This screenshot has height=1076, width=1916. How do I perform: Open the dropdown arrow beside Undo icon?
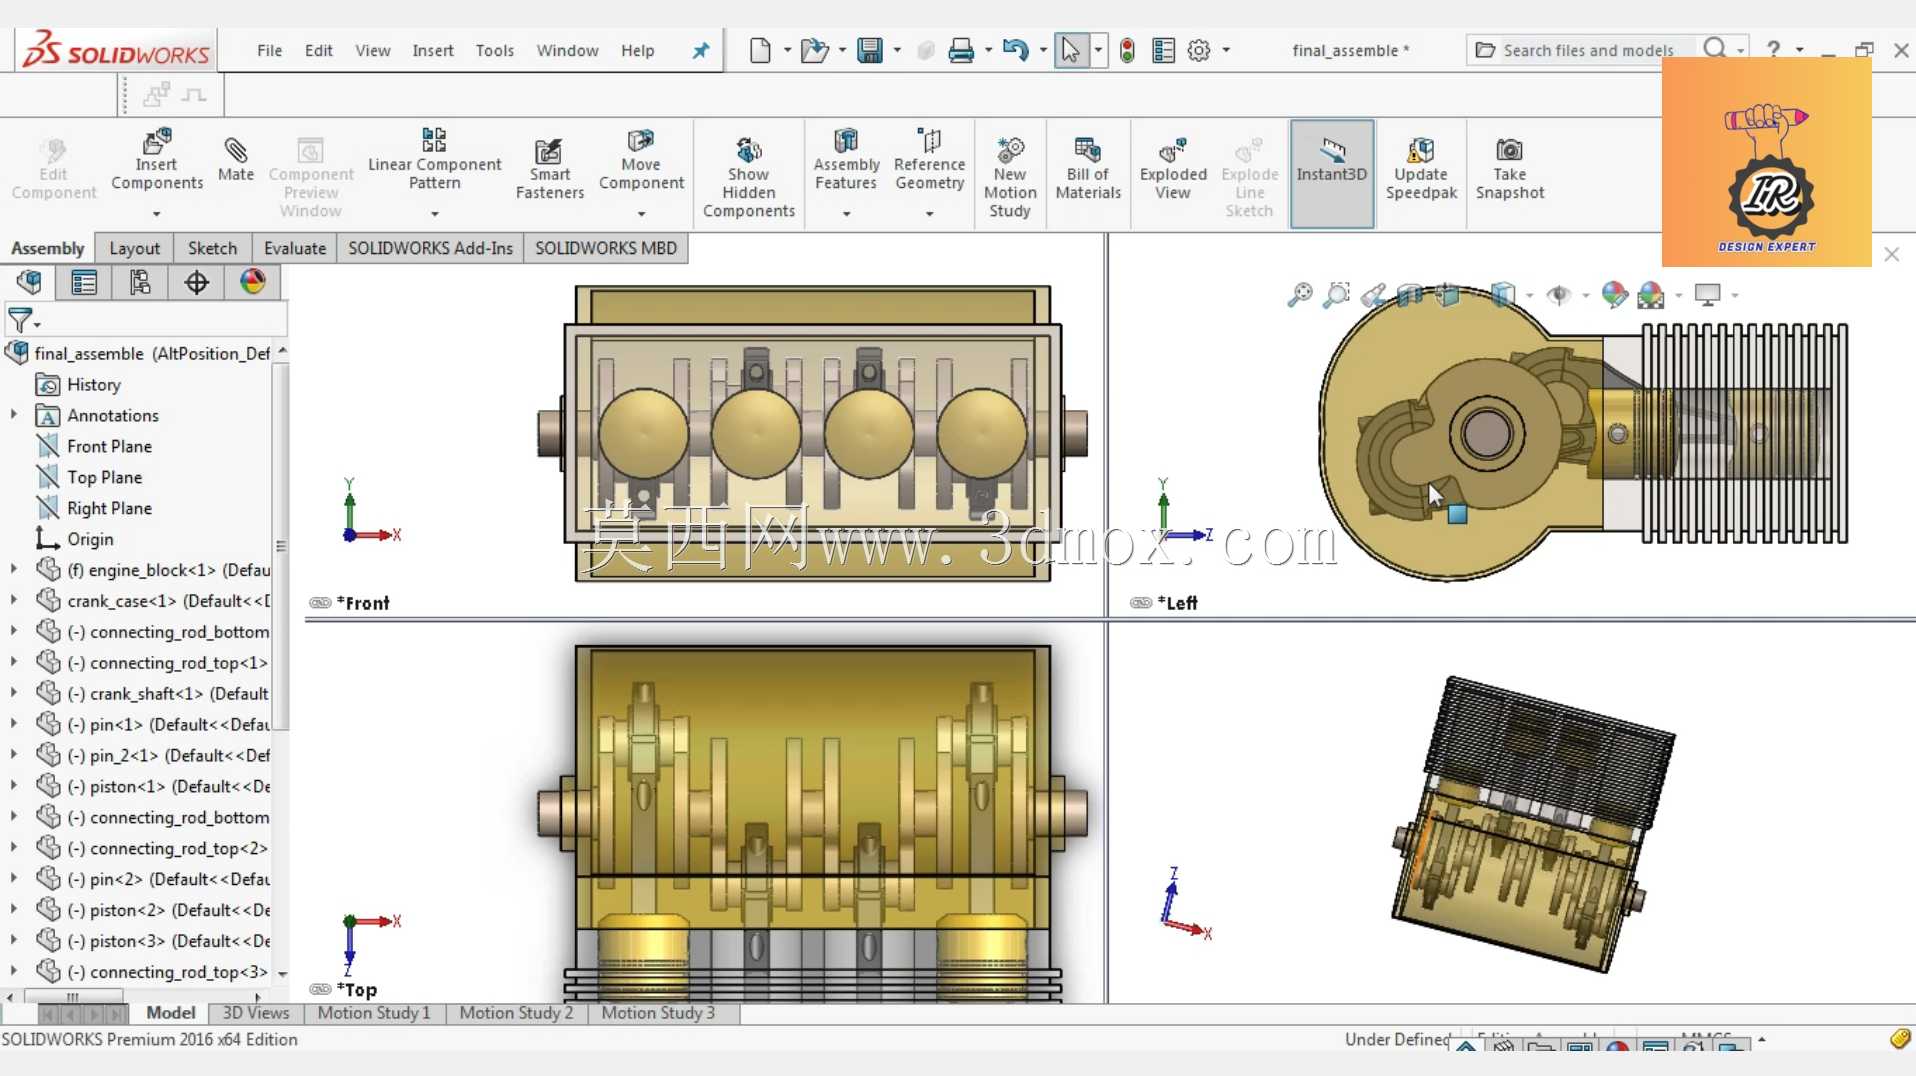tap(1043, 50)
